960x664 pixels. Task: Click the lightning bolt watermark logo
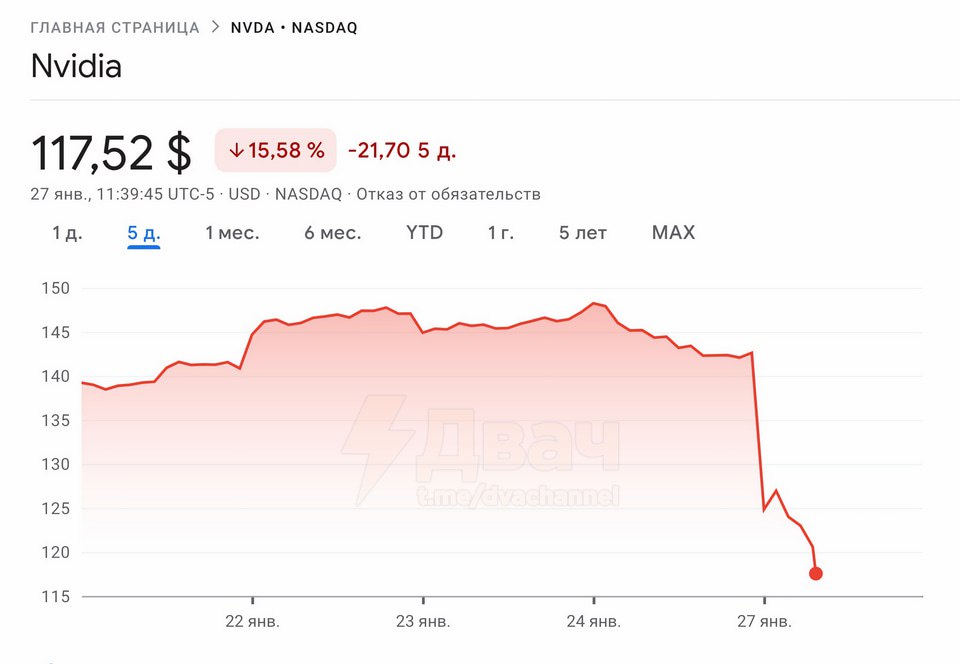click(379, 438)
